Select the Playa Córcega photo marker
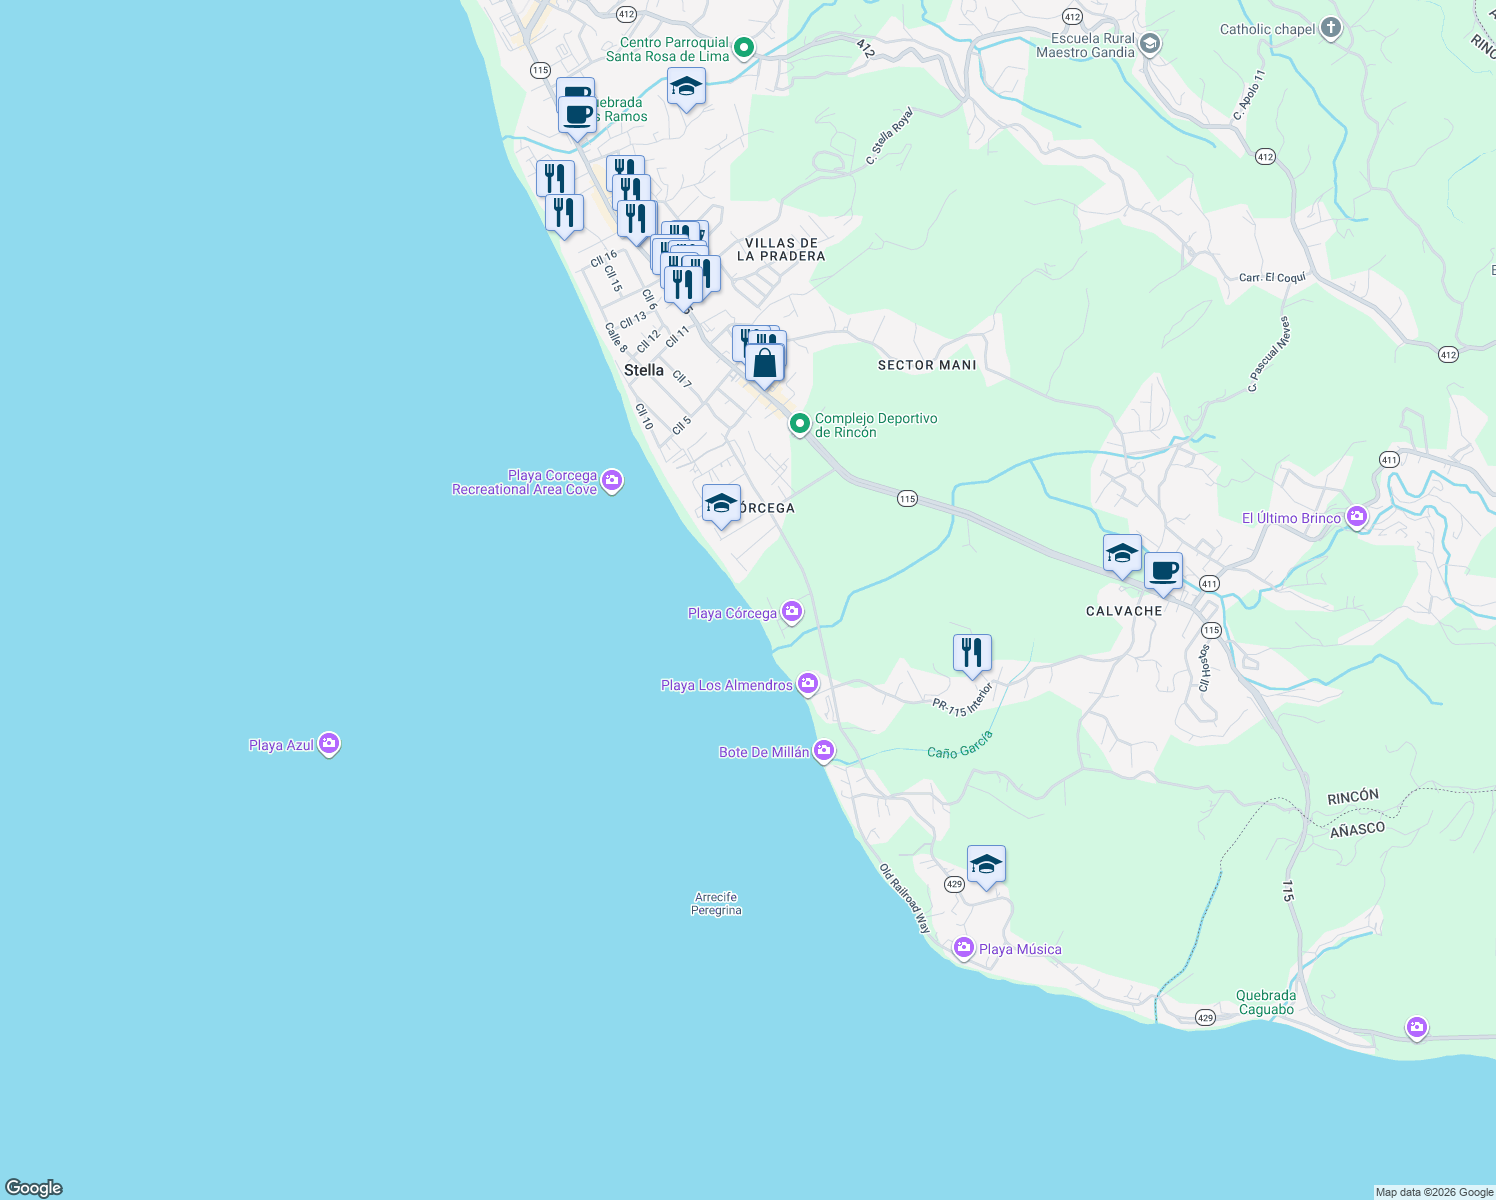Screen dimensions: 1496x1200 (791, 612)
